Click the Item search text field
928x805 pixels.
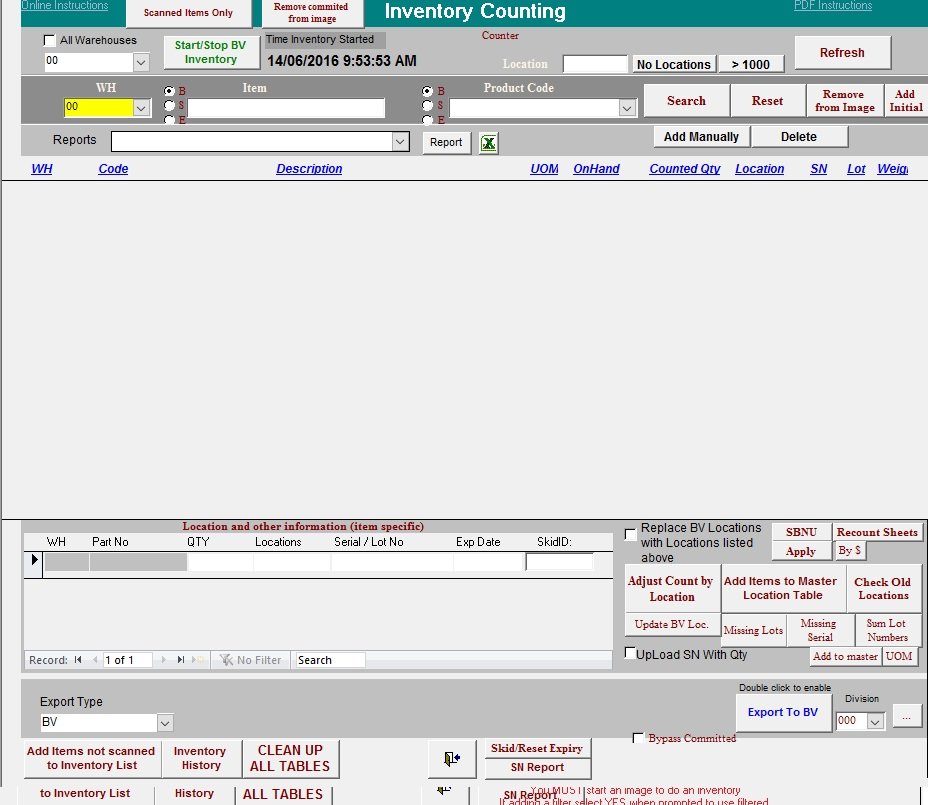(286, 108)
